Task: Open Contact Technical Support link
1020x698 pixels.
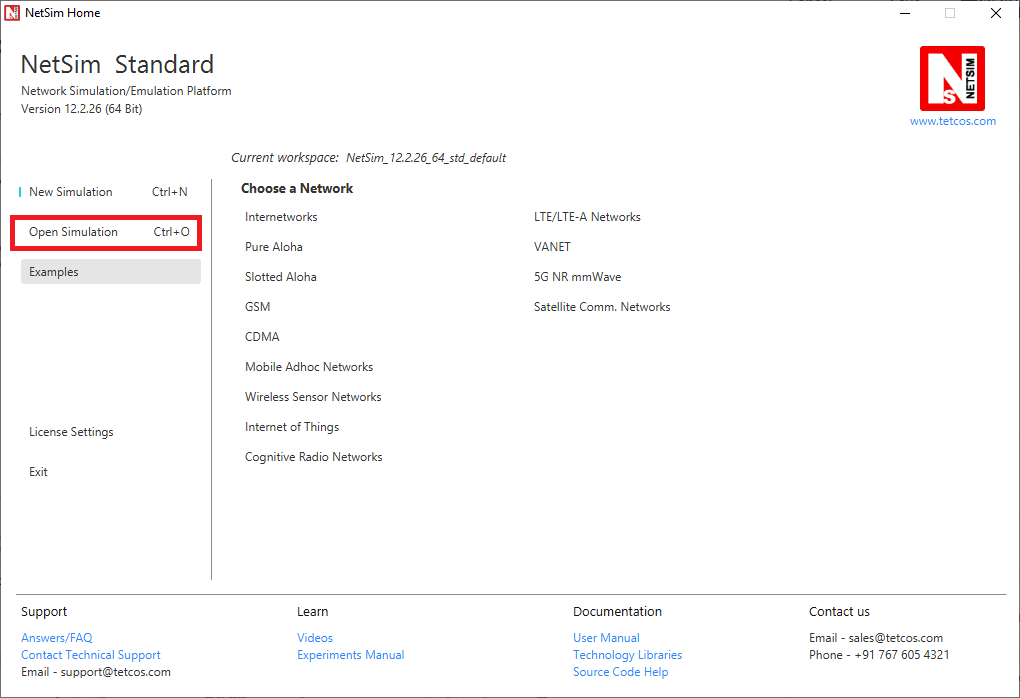Action: [x=90, y=654]
